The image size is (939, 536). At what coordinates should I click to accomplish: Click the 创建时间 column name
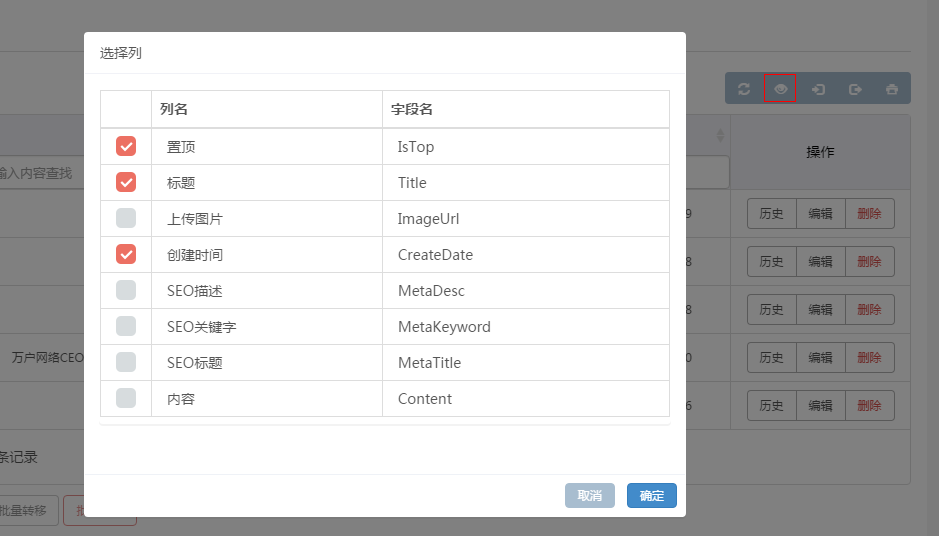tap(195, 255)
